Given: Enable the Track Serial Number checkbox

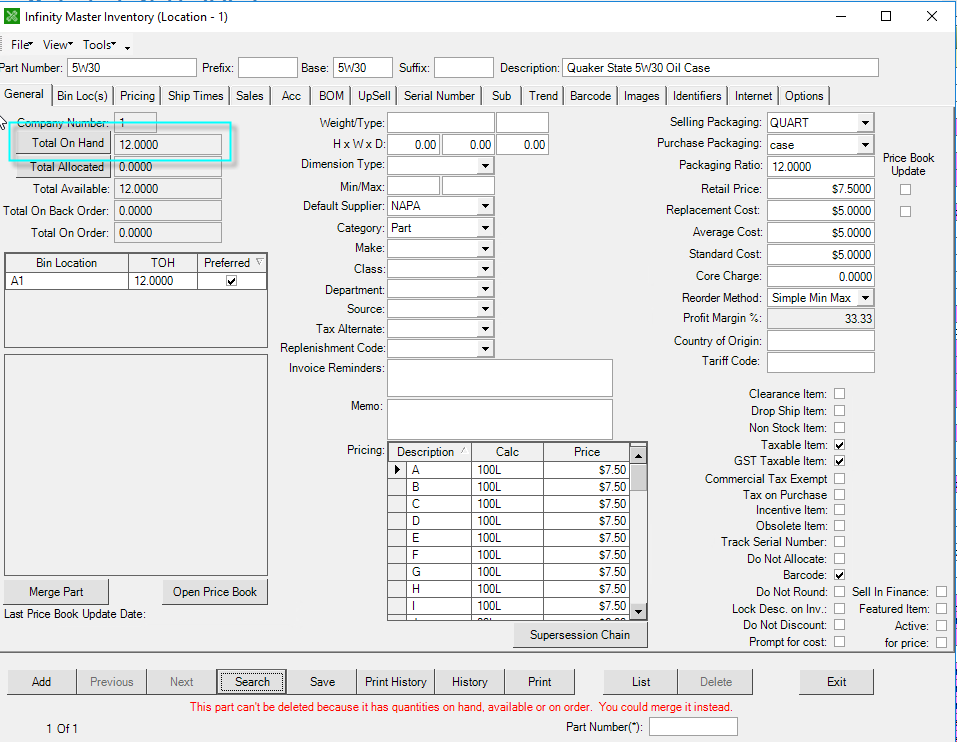Looking at the screenshot, I should coord(839,542).
